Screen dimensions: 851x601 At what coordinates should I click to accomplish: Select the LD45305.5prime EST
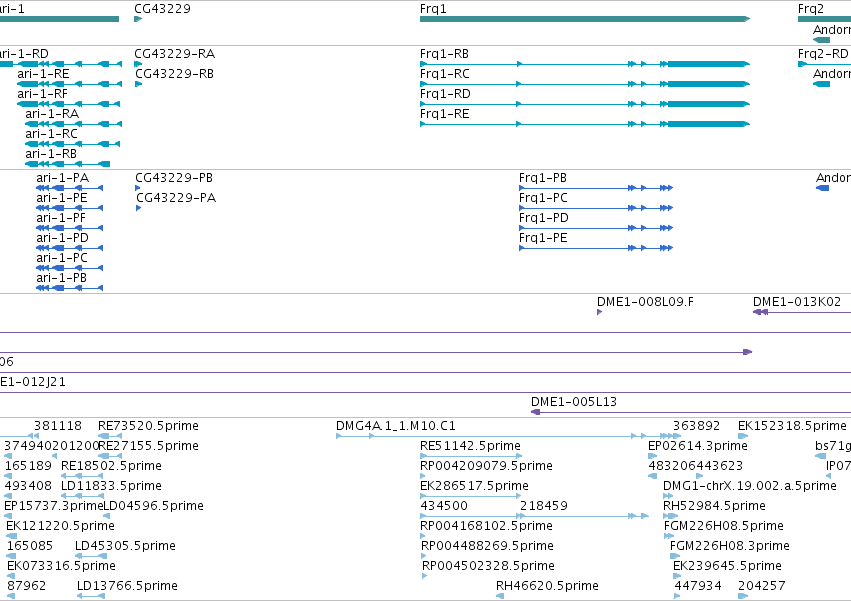[91, 556]
